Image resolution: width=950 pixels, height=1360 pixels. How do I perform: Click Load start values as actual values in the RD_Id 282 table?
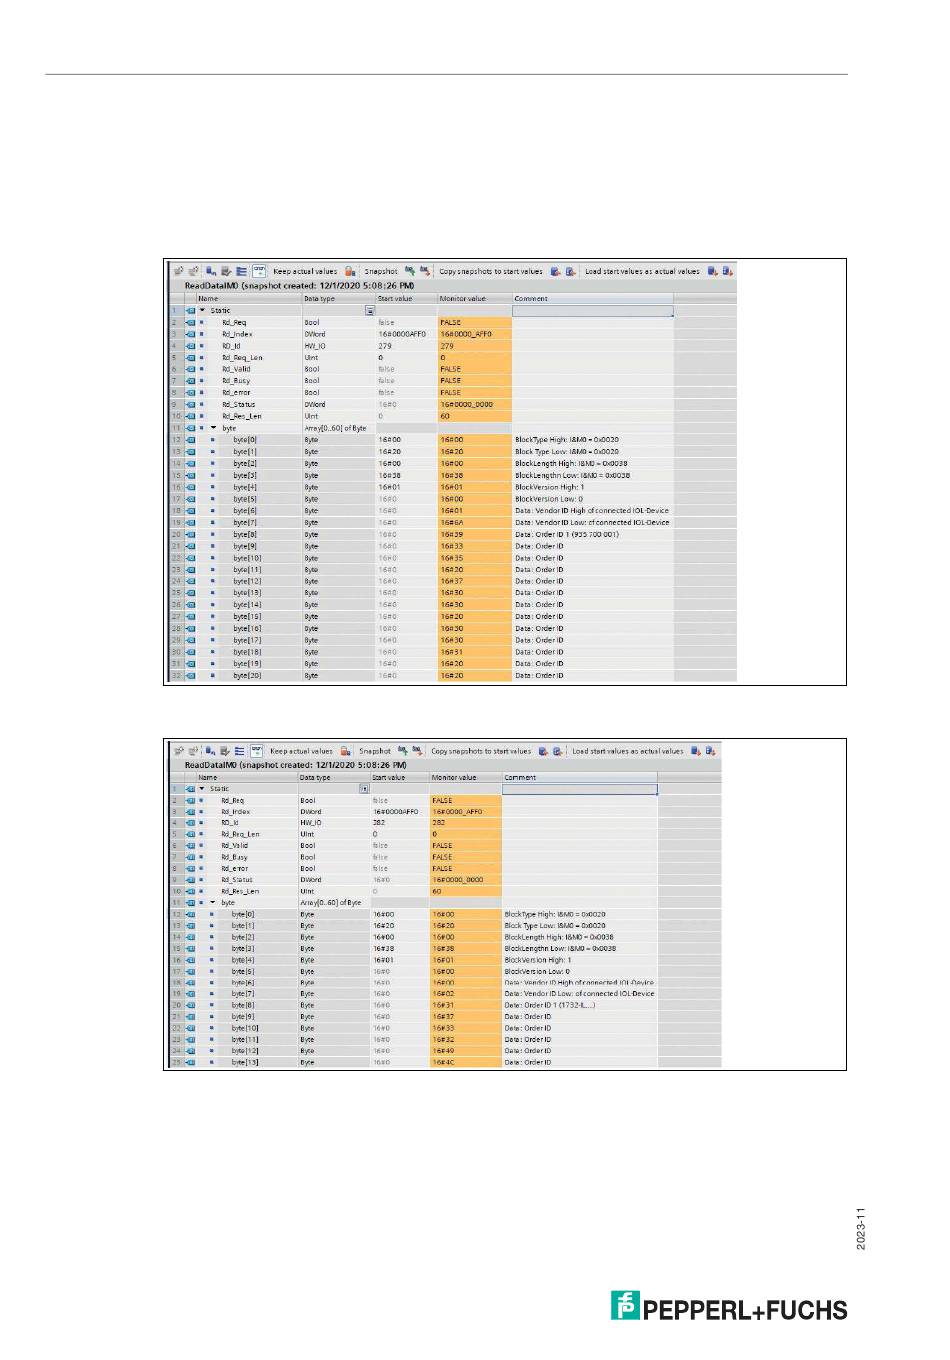627,751
